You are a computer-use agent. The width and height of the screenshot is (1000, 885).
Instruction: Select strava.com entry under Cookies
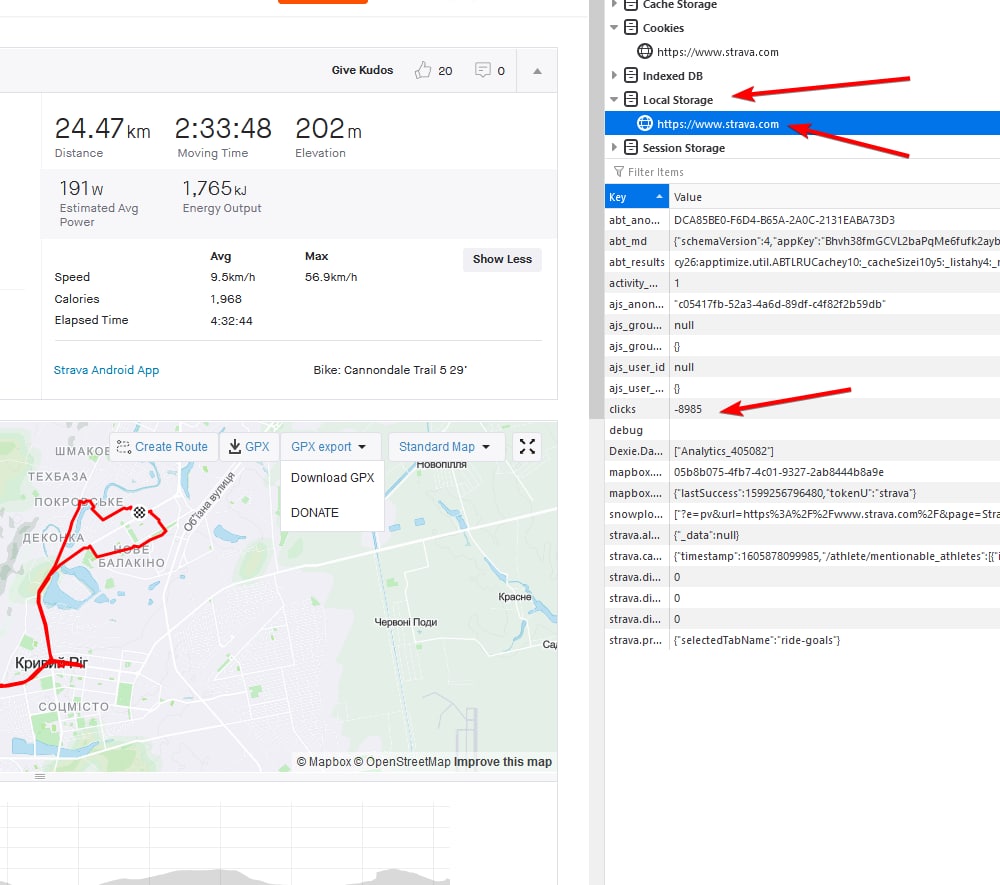pyautogui.click(x=717, y=52)
